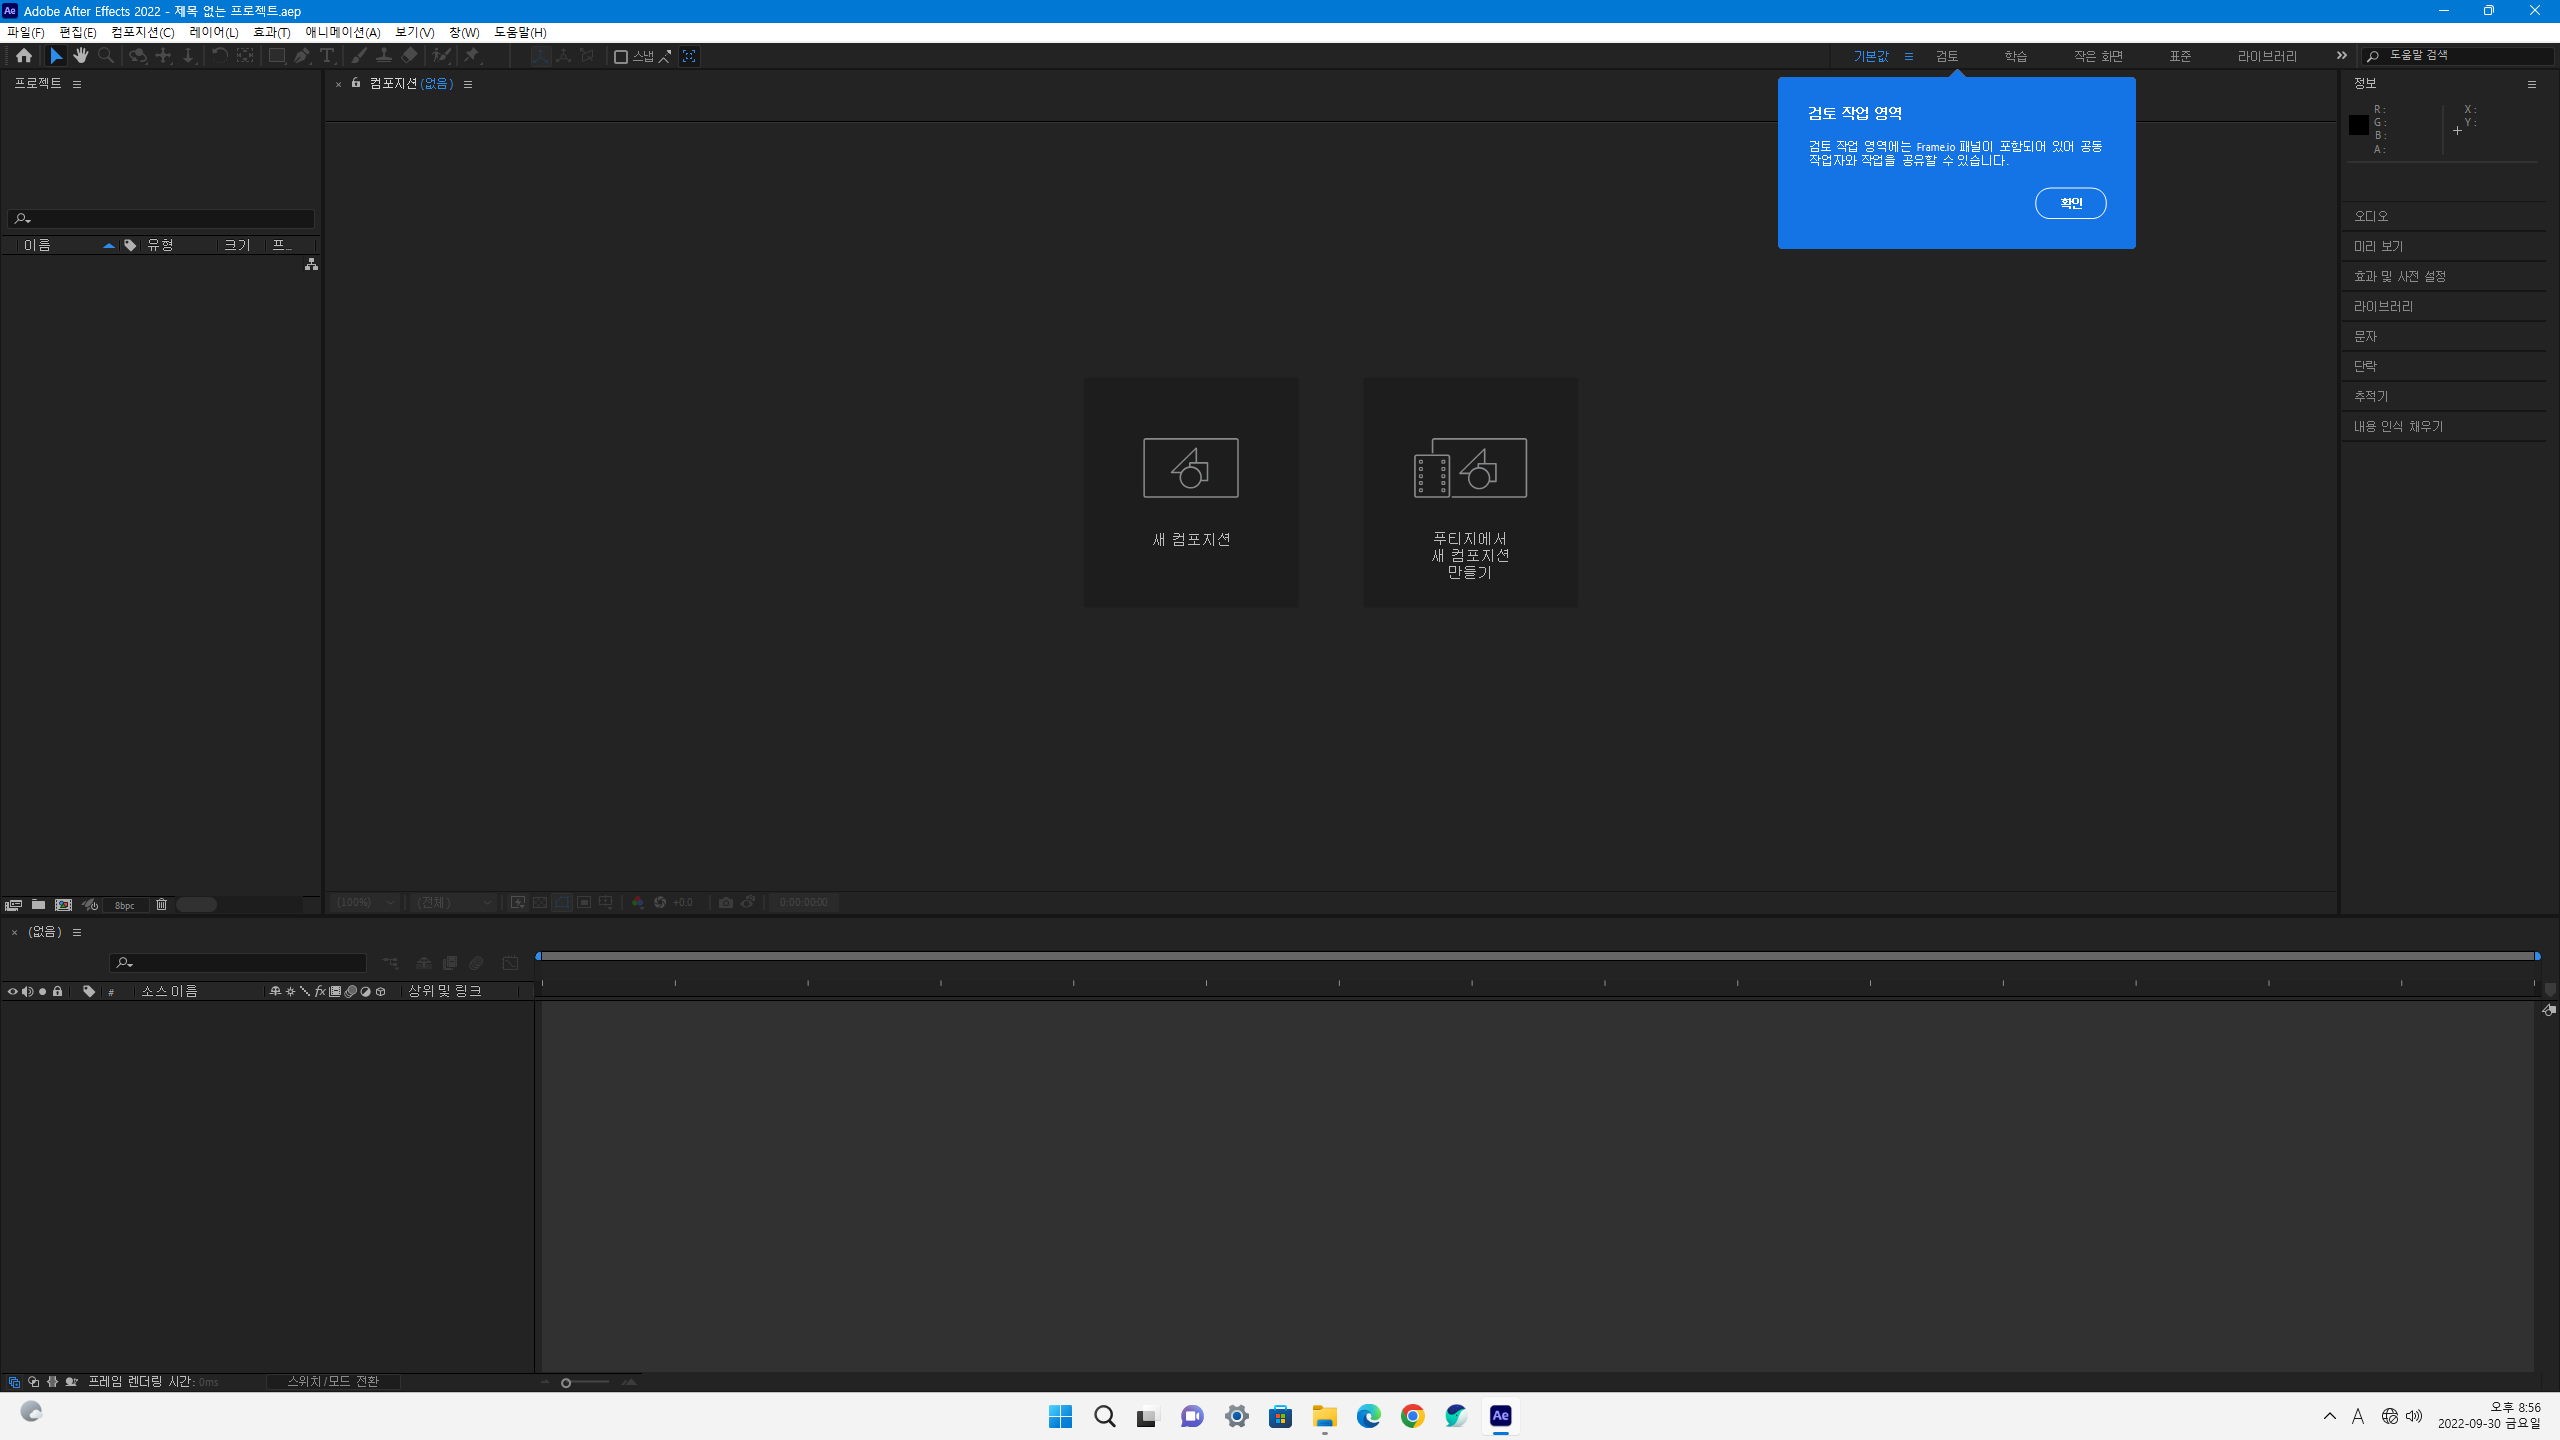Viewport: 2560px width, 1440px height.
Task: Open the 컴포지션(C) menu
Action: [142, 32]
